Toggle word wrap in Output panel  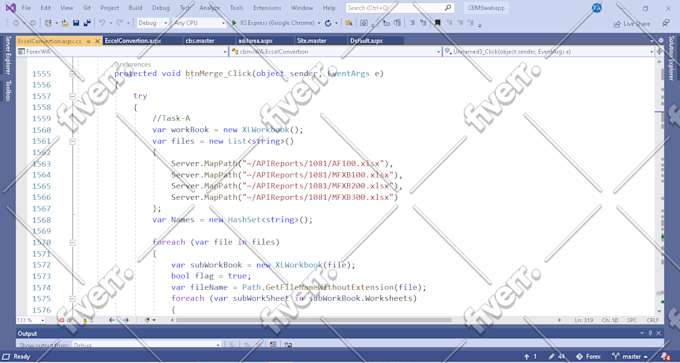288,344
